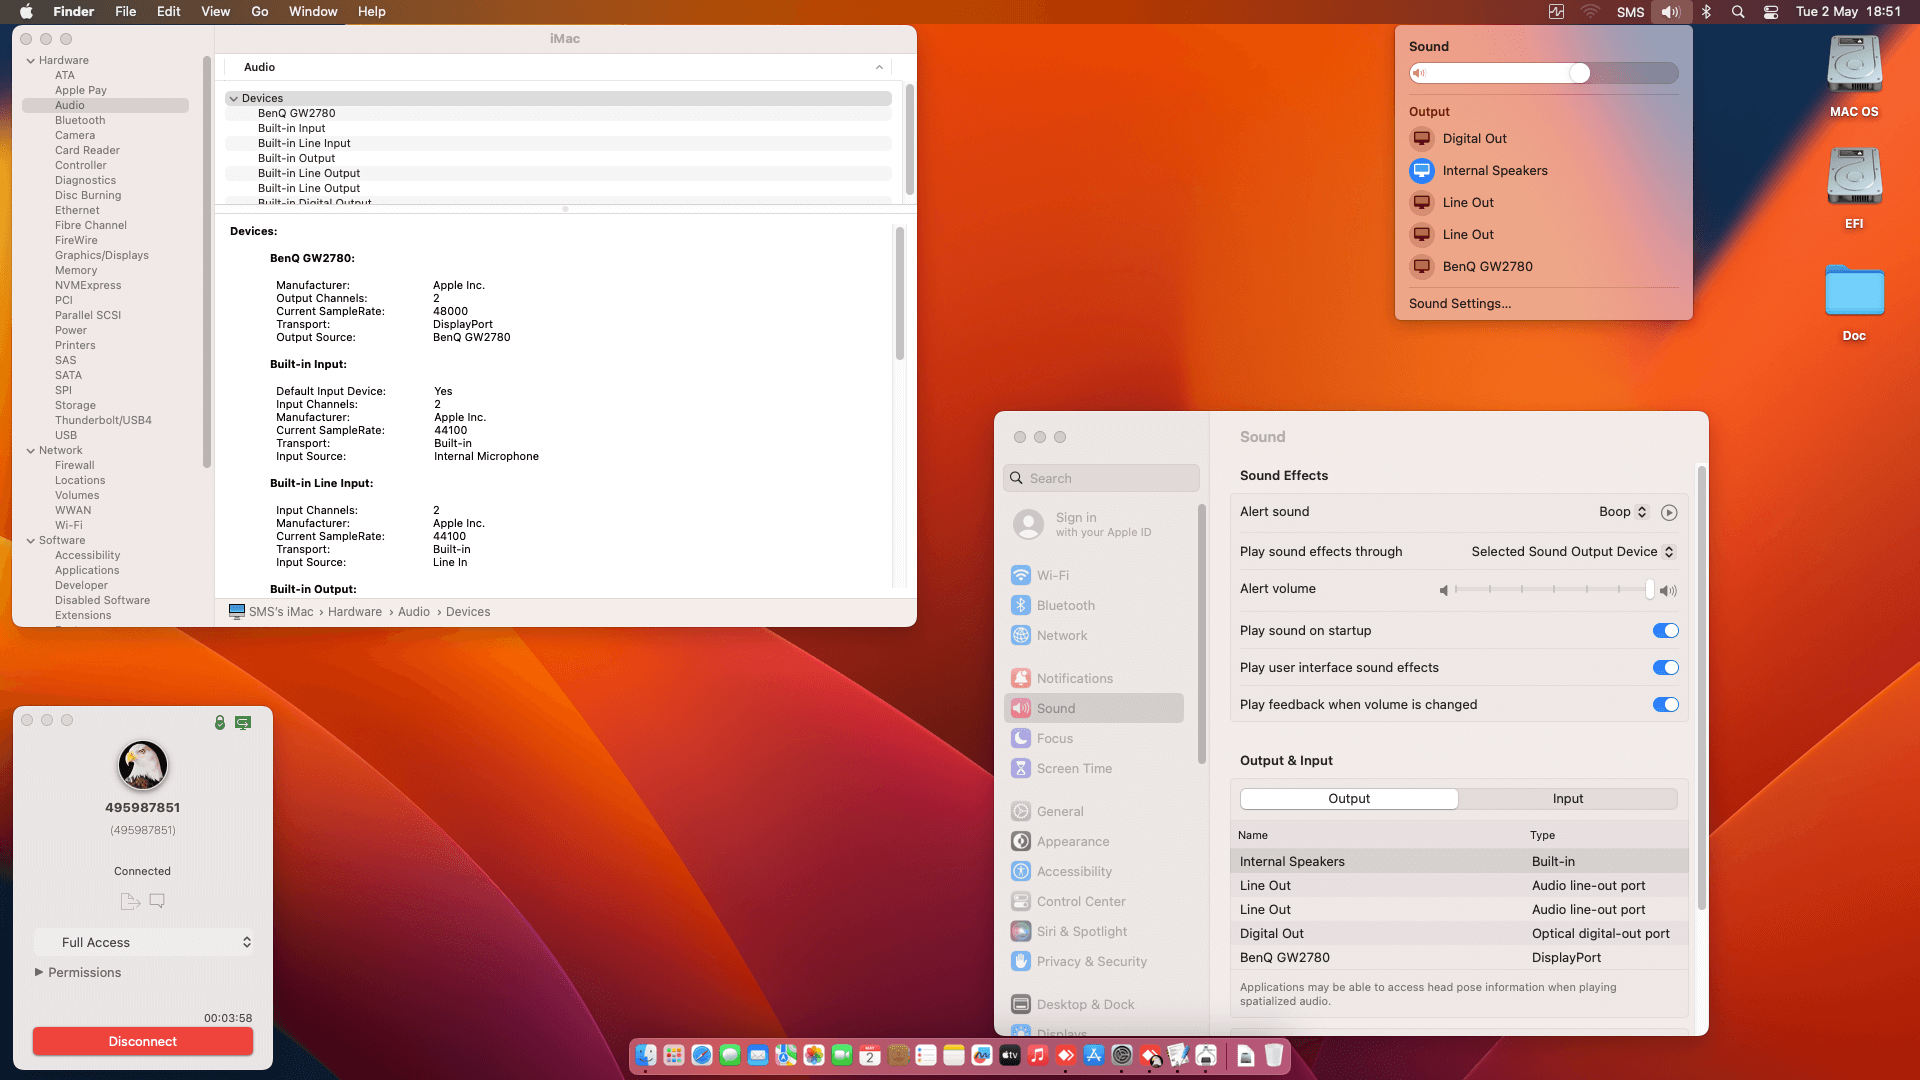
Task: Play the Boop alert sound preview
Action: [1669, 512]
